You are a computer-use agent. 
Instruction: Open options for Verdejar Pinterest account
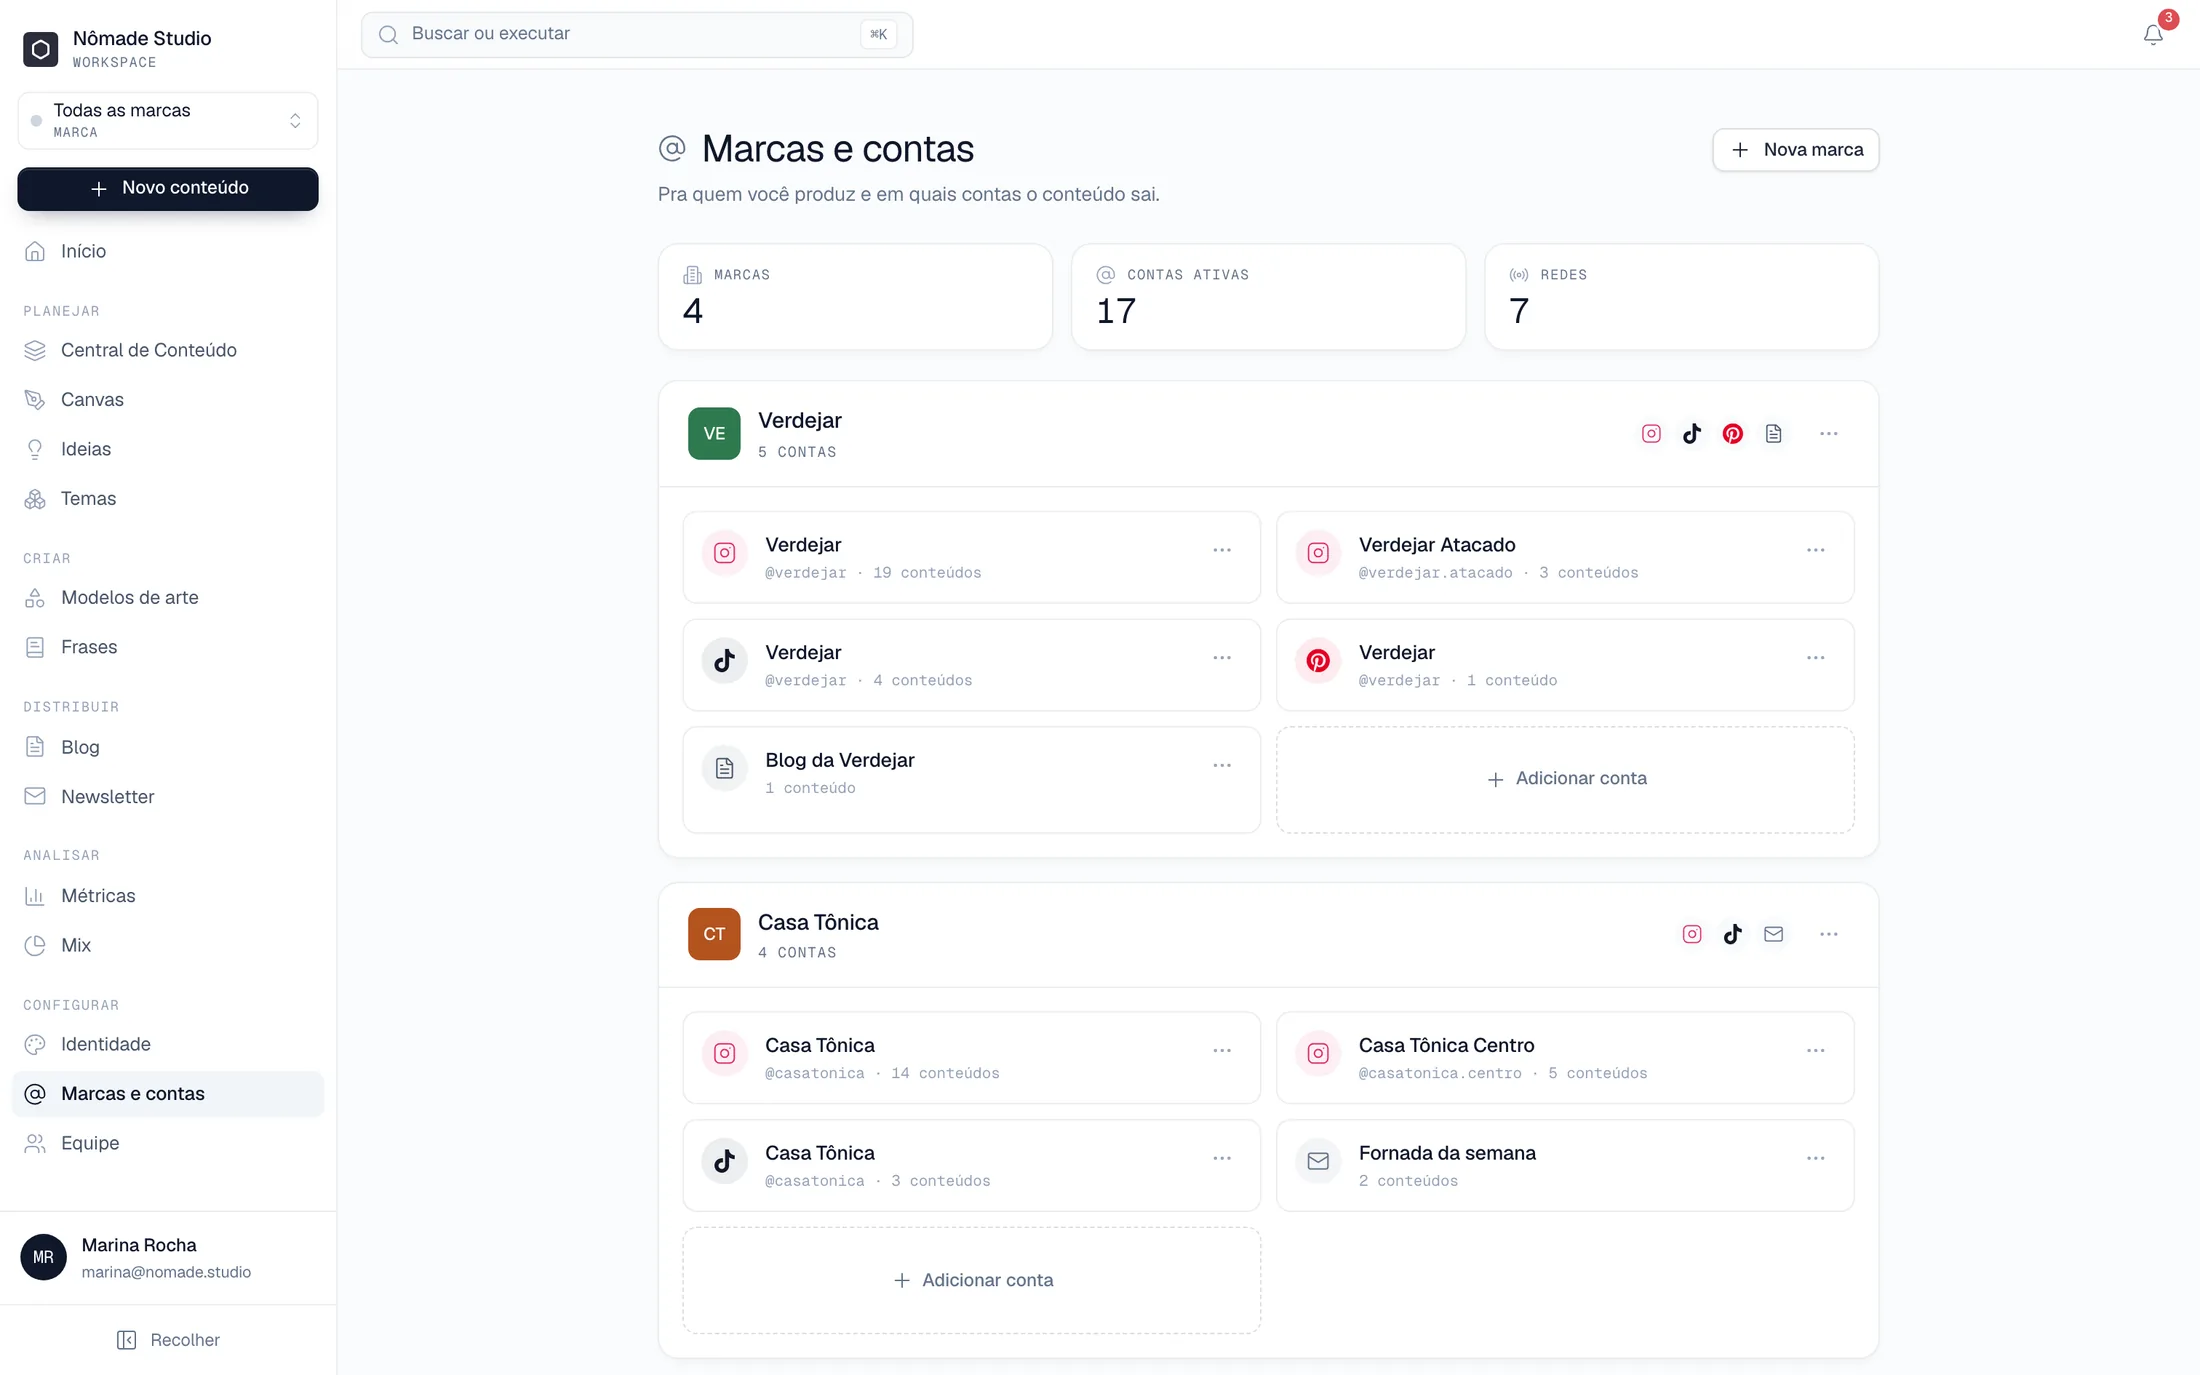point(1816,658)
